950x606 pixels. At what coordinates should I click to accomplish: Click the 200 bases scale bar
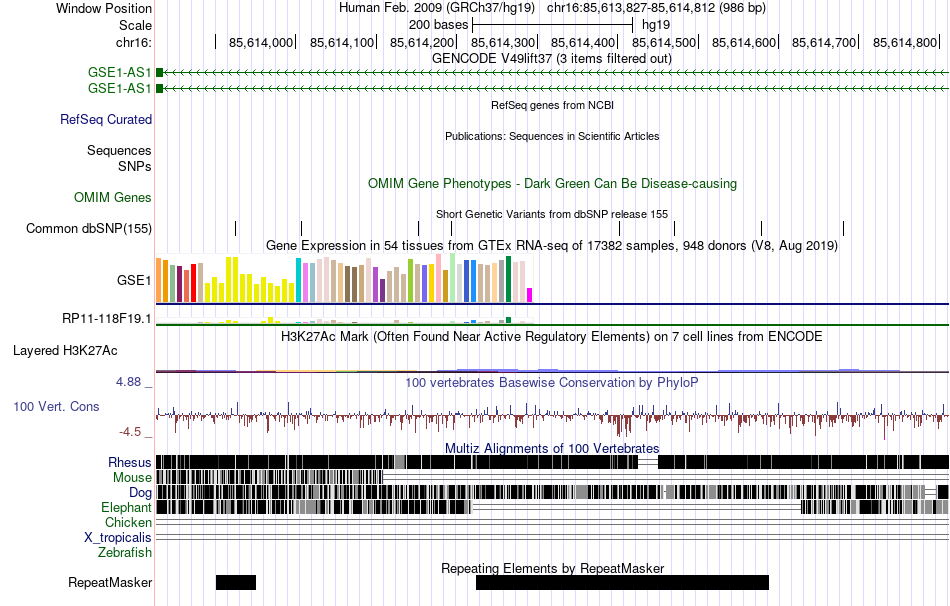pyautogui.click(x=553, y=25)
